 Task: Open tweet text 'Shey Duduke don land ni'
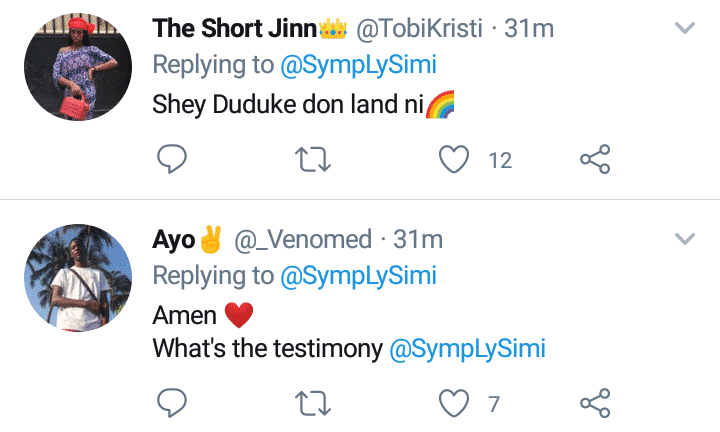click(288, 105)
